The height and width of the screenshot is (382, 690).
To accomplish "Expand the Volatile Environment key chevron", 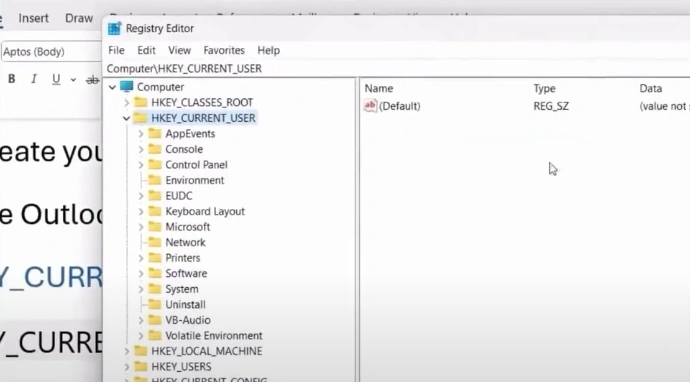I will (141, 336).
